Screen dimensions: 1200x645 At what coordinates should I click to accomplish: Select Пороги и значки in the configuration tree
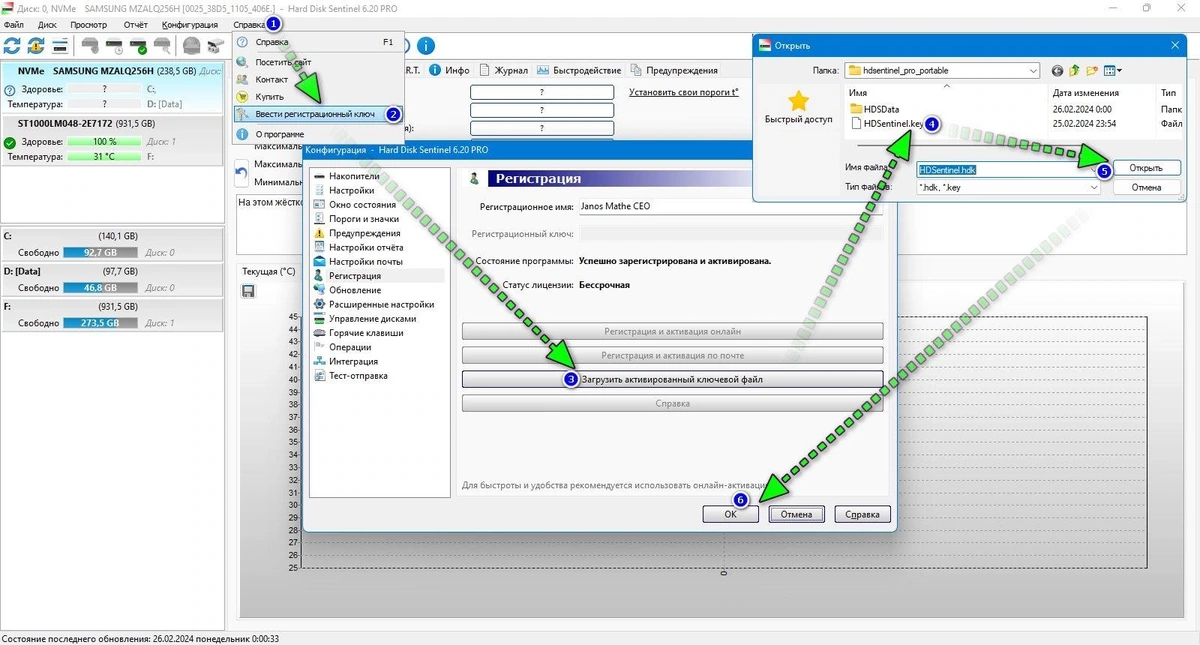click(x=364, y=219)
